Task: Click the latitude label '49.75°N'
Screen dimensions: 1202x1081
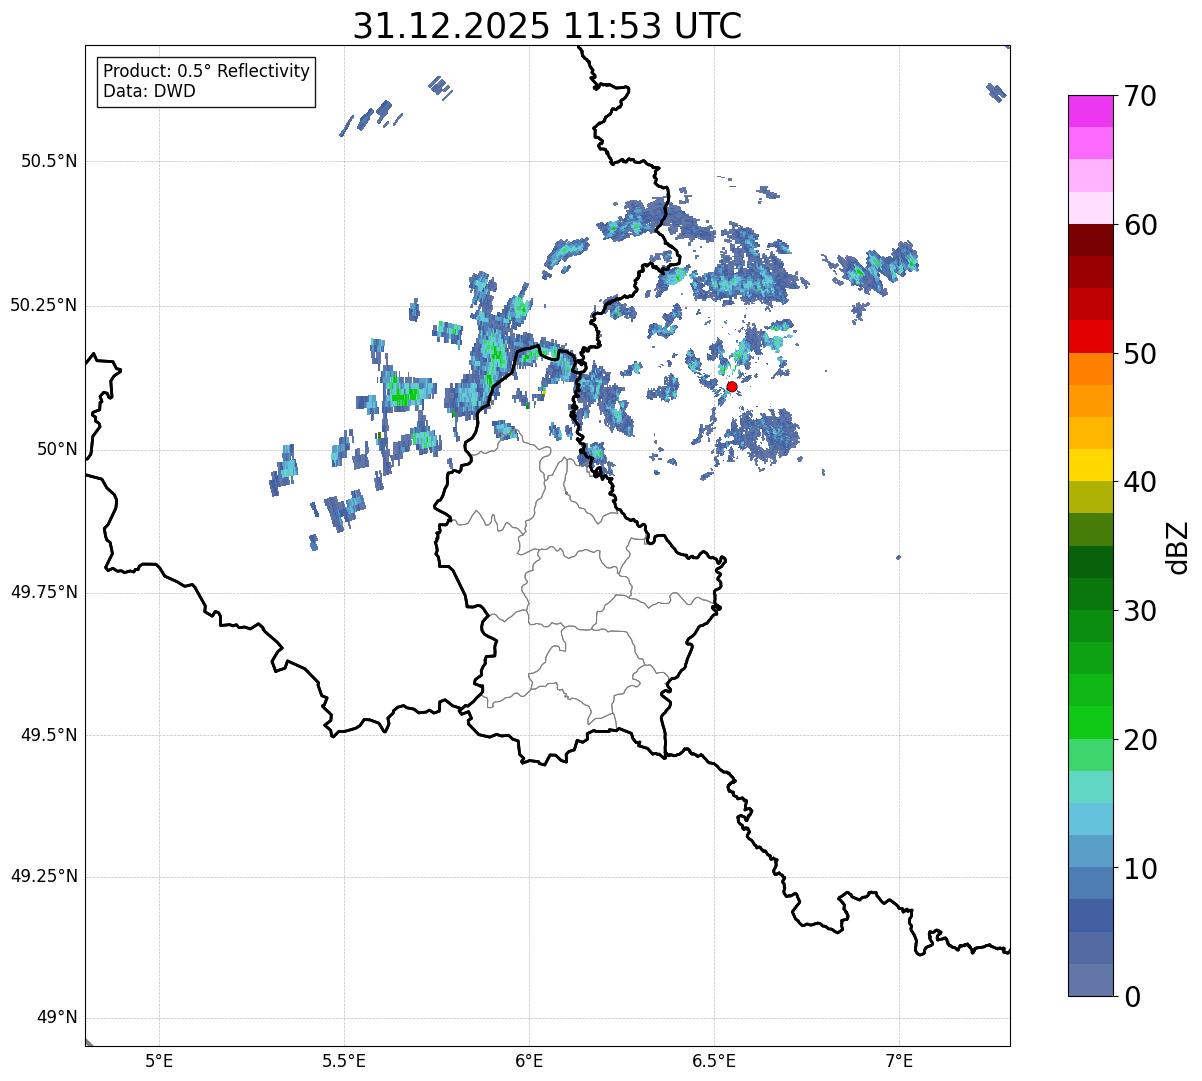Action: point(43,592)
